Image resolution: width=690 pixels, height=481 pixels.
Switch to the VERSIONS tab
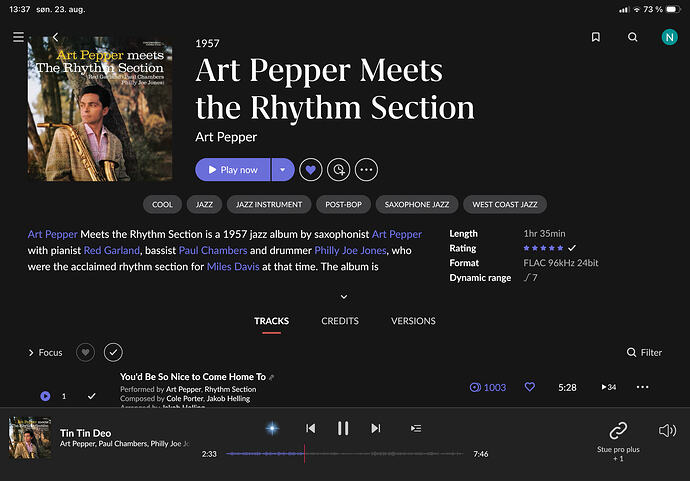[413, 321]
